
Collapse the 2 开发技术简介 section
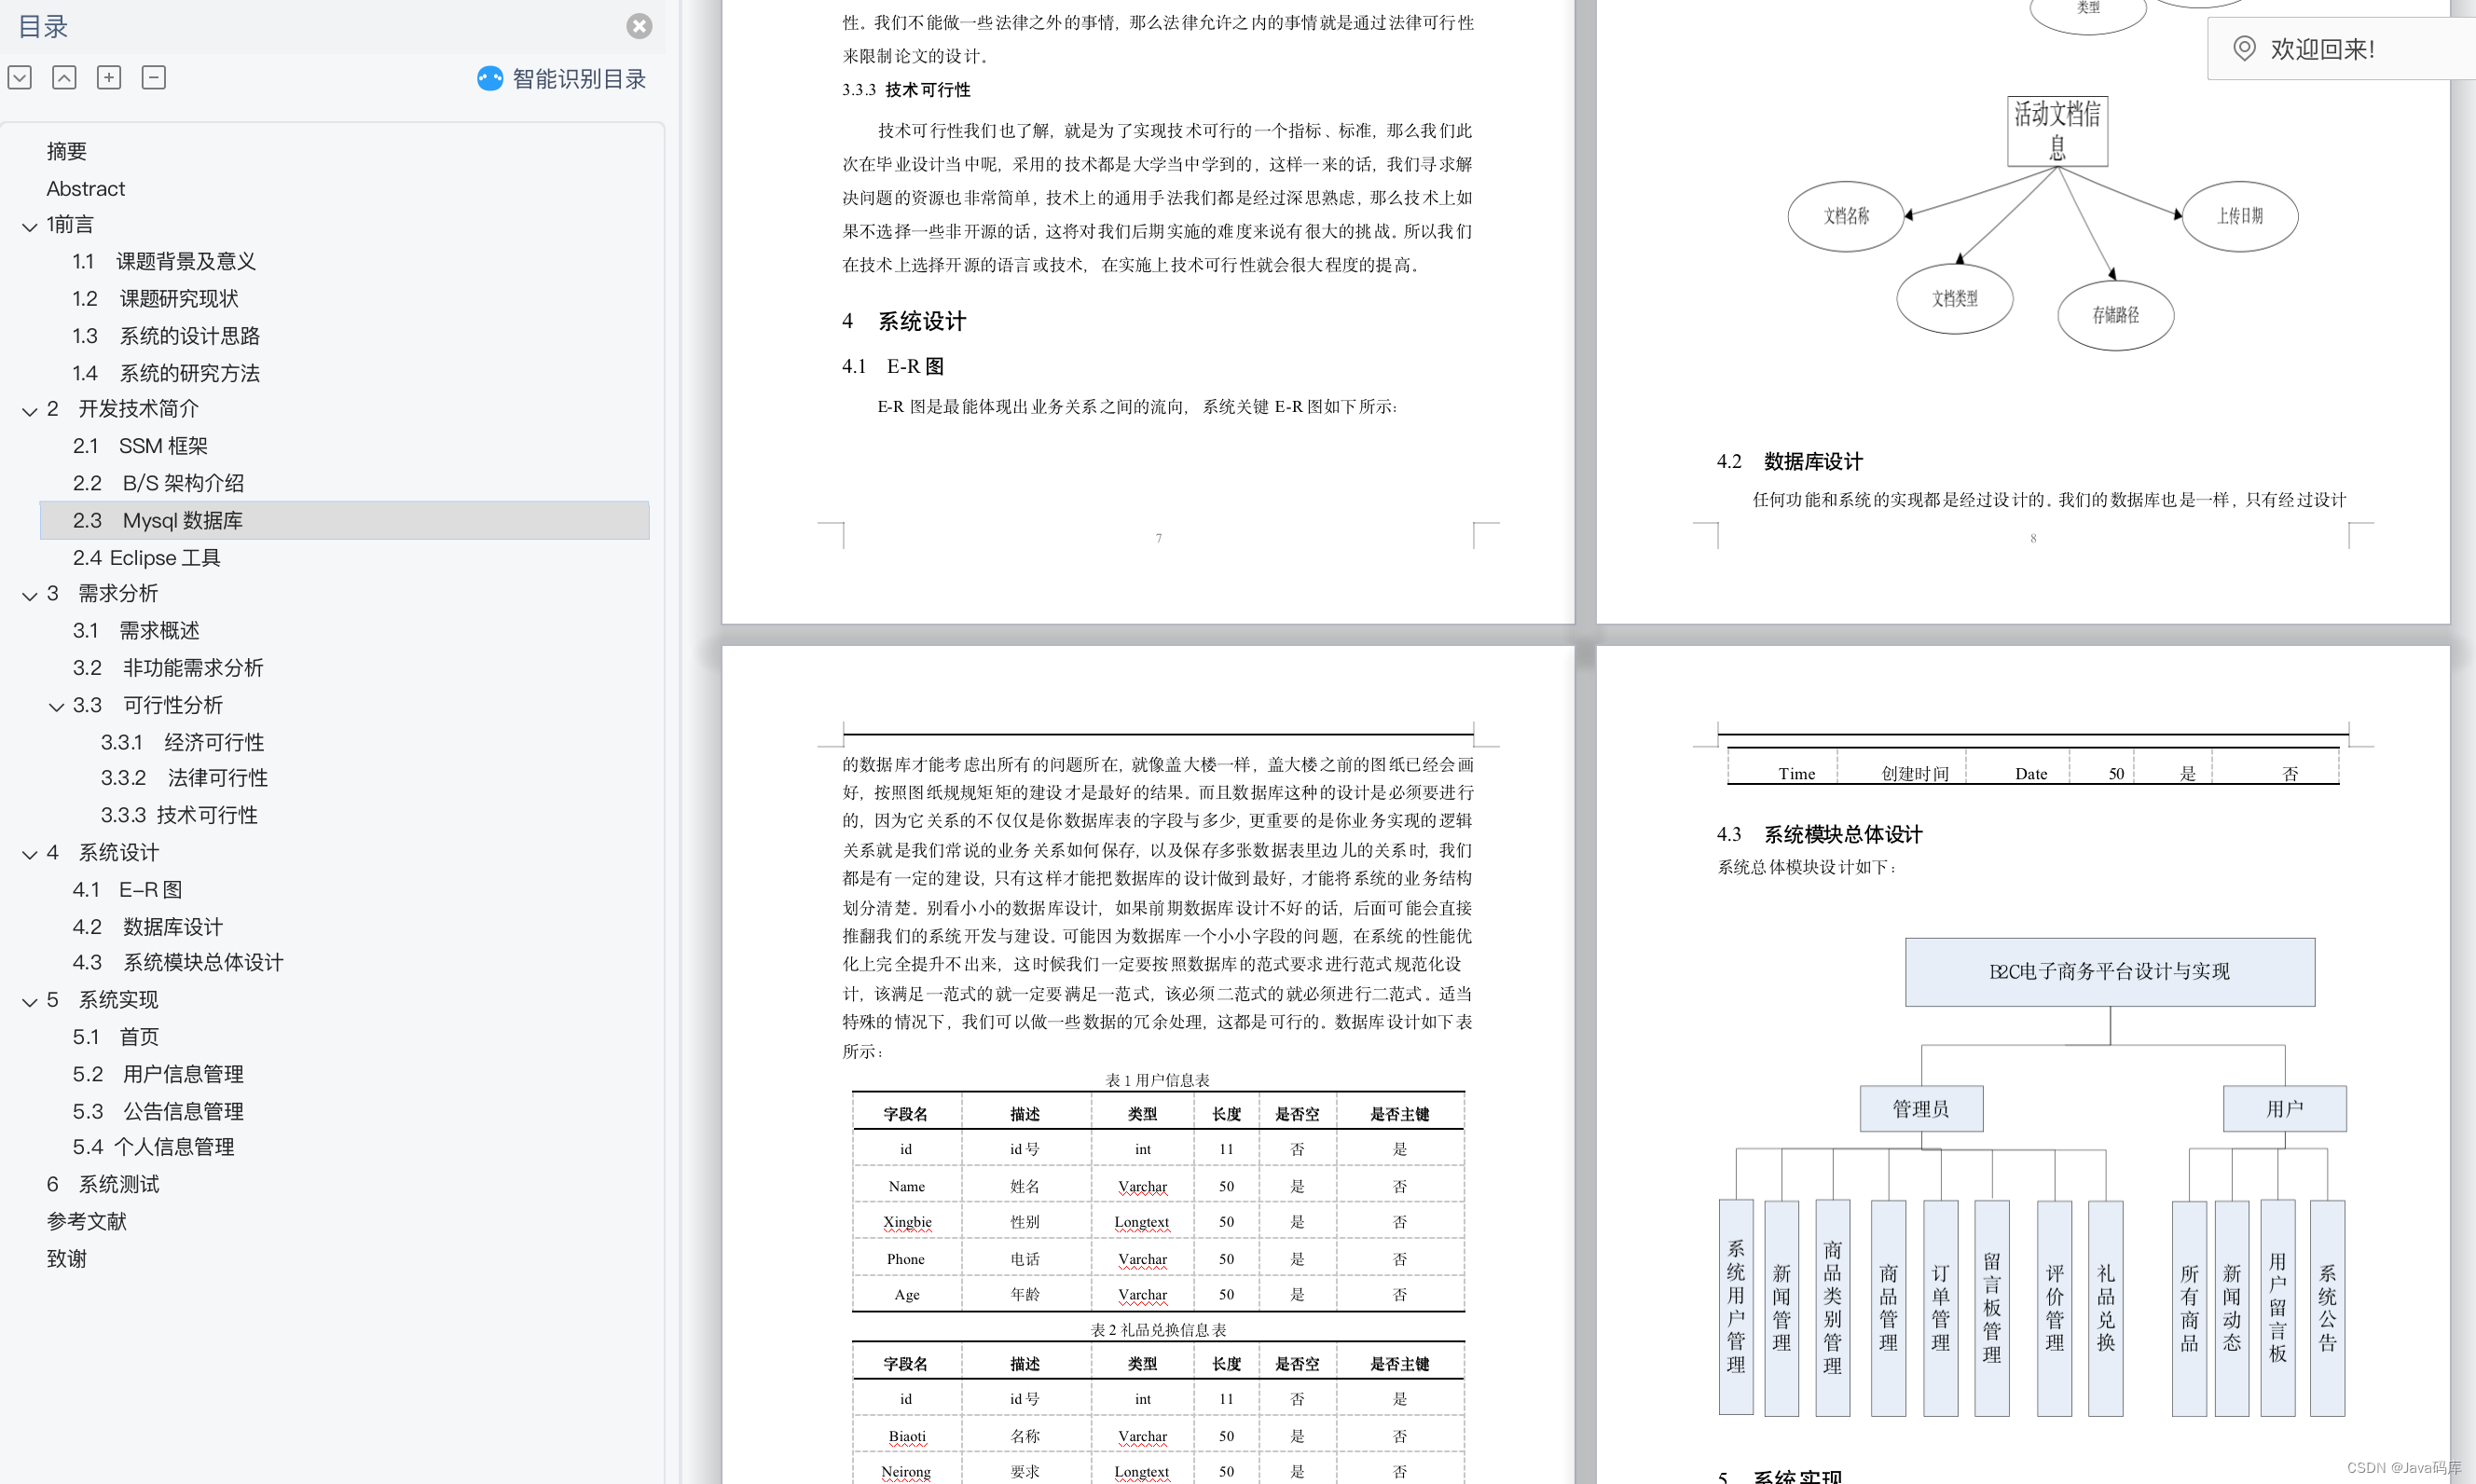[30, 411]
